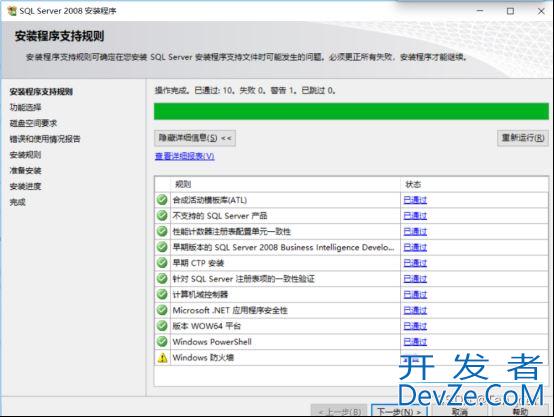
Task: Click 隐藏详细信息(S) << button
Action: coord(195,138)
